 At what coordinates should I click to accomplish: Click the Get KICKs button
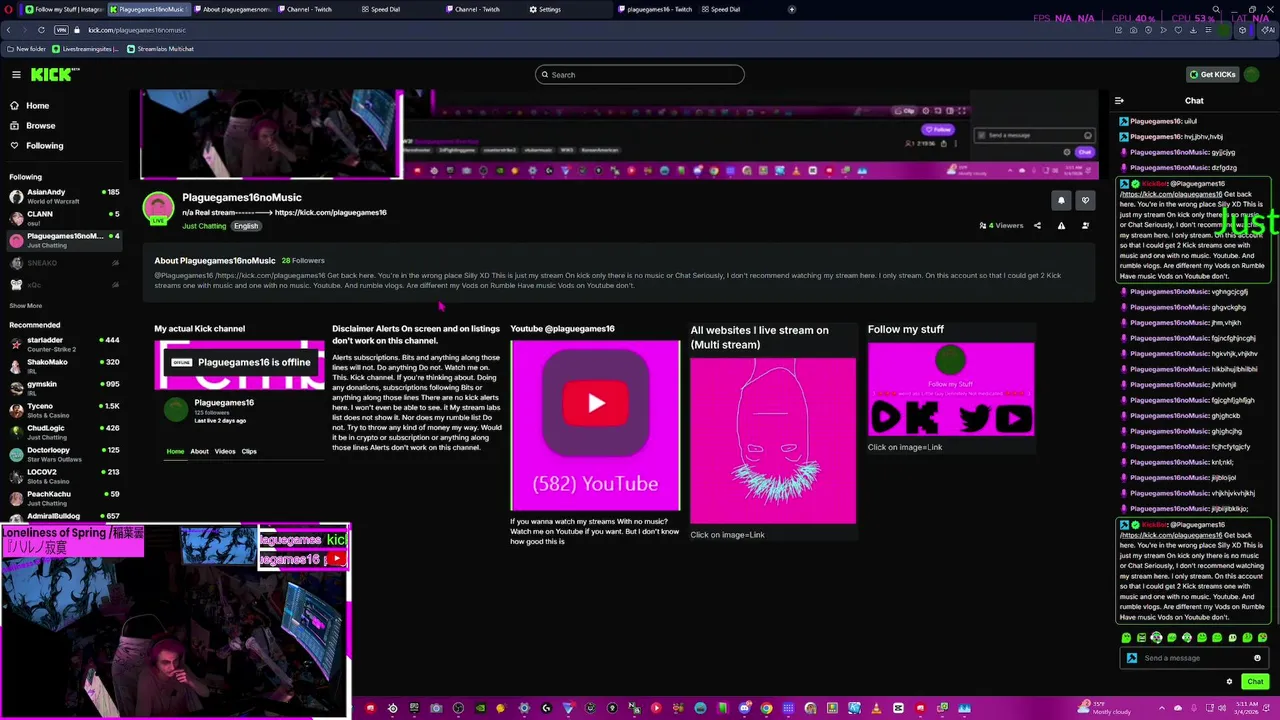[1211, 75]
